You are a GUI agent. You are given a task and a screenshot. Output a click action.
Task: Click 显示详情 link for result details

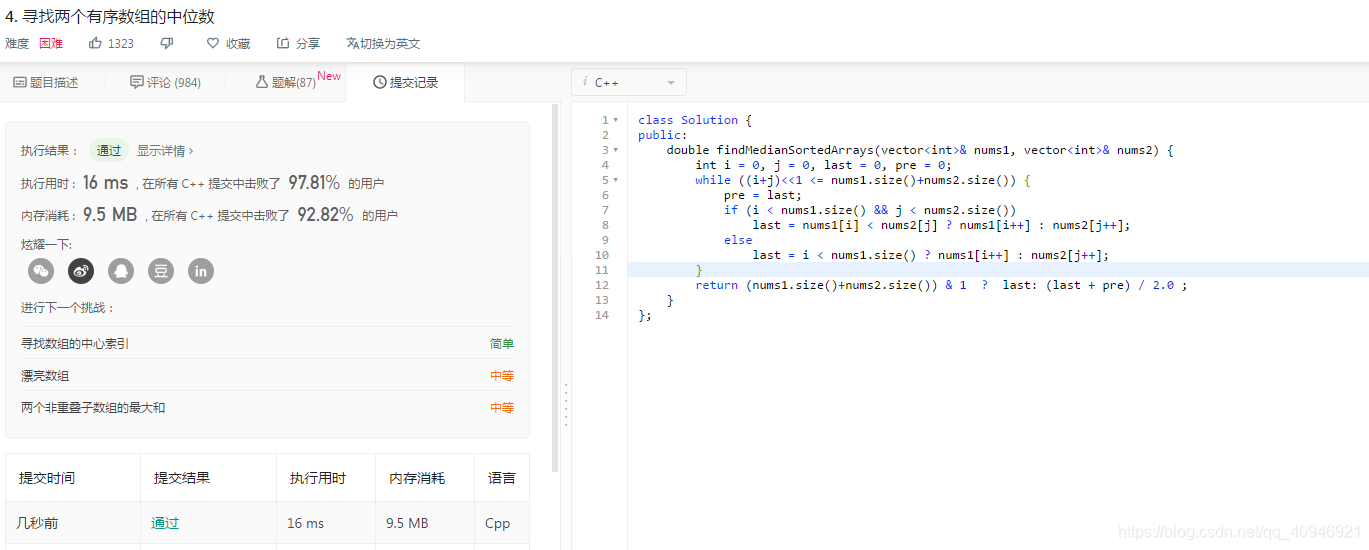click(165, 151)
